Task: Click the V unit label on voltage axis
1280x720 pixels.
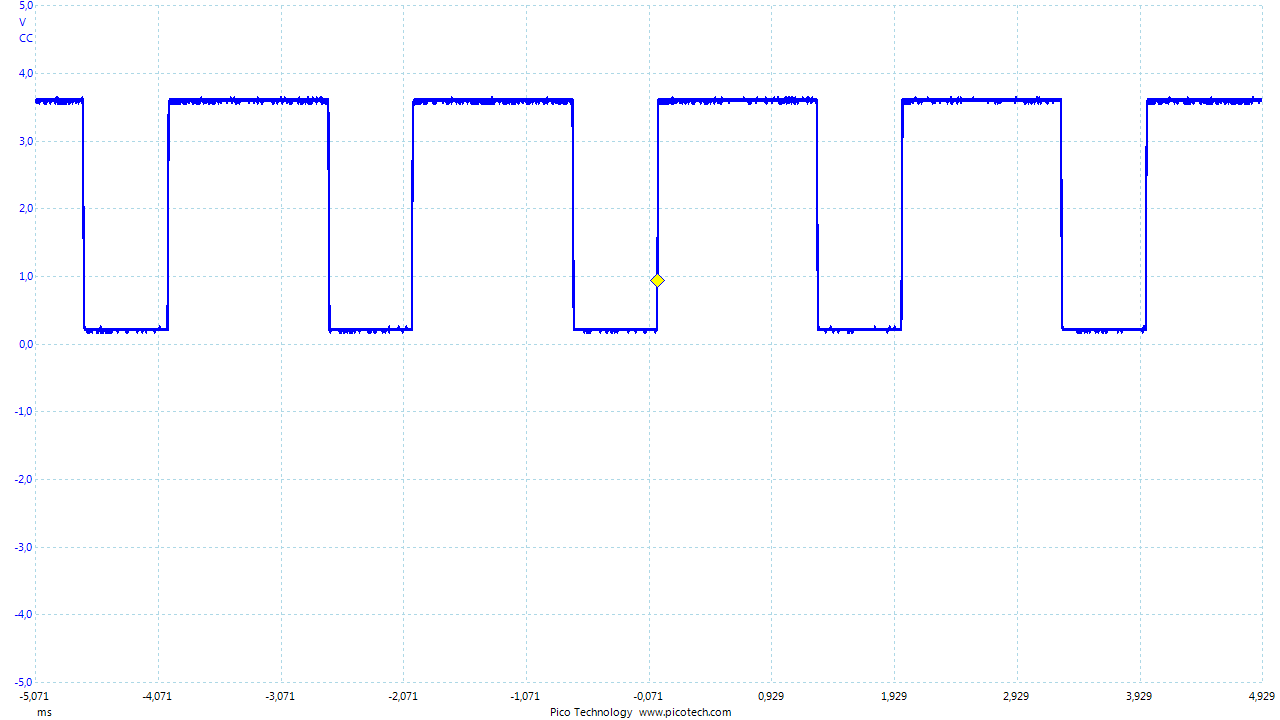Action: (23, 22)
